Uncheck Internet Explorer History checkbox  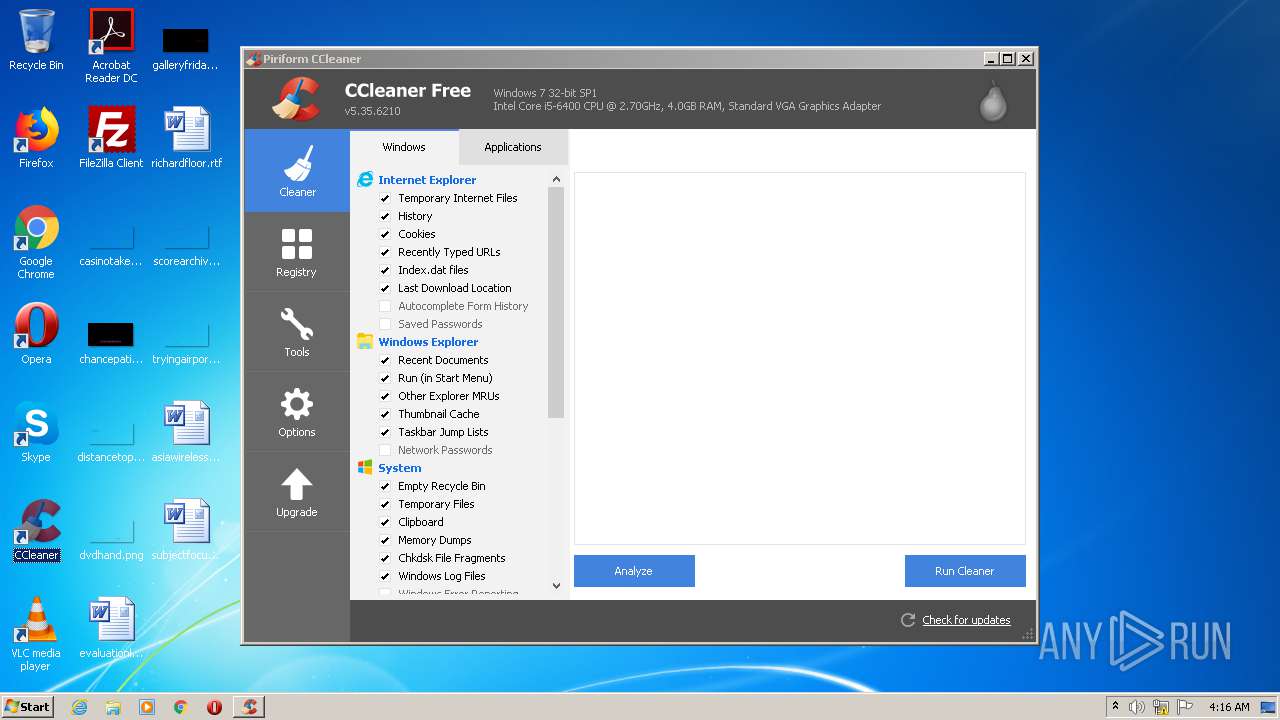pos(385,216)
